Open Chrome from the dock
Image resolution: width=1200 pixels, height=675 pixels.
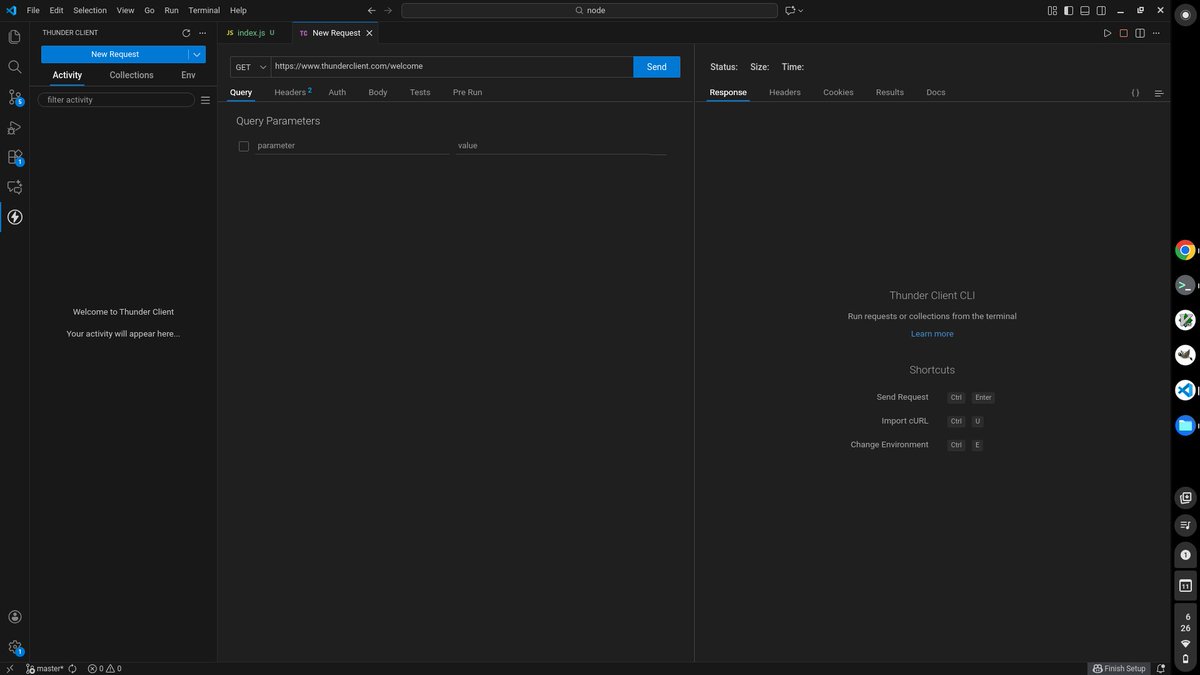tap(1185, 251)
